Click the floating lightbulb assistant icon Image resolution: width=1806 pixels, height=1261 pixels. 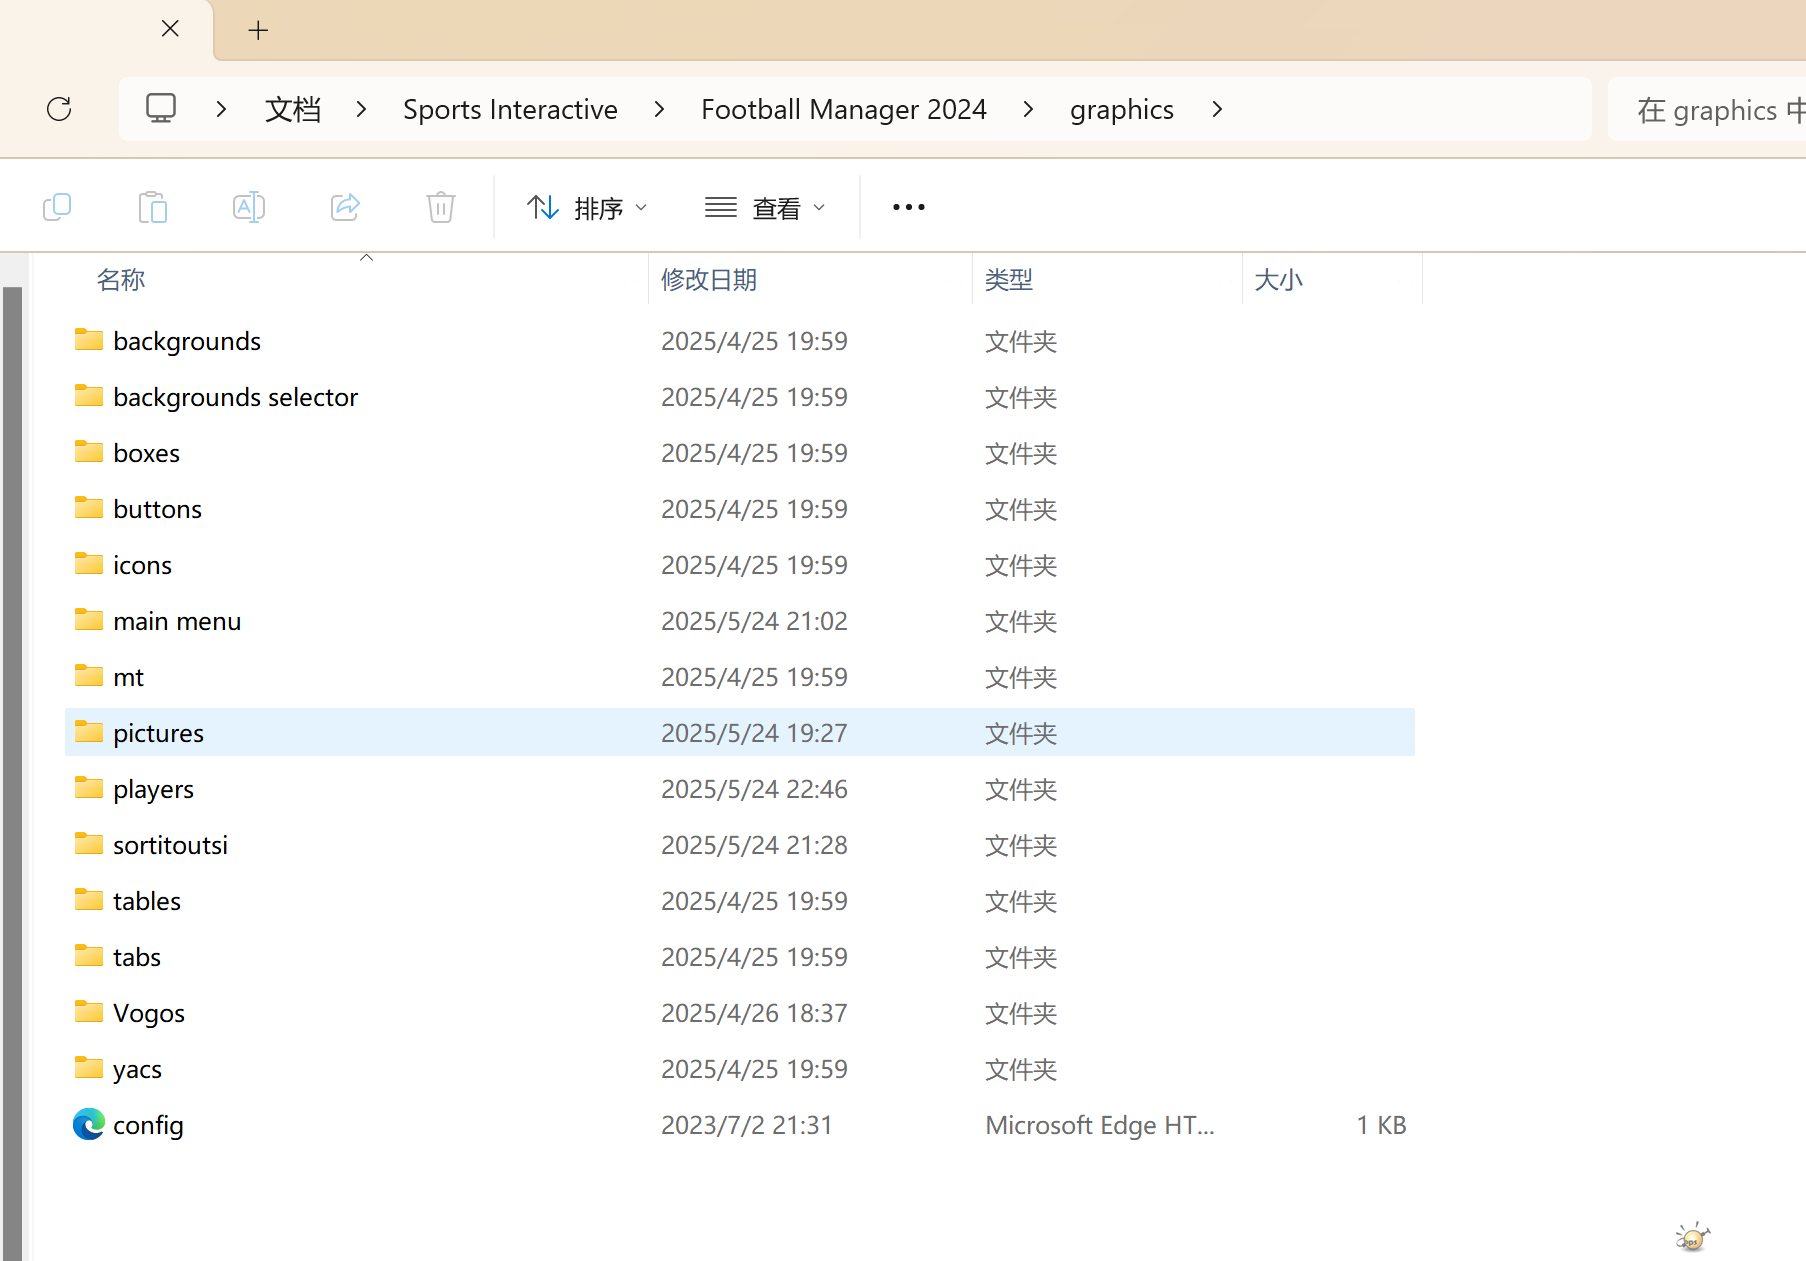click(x=1692, y=1237)
